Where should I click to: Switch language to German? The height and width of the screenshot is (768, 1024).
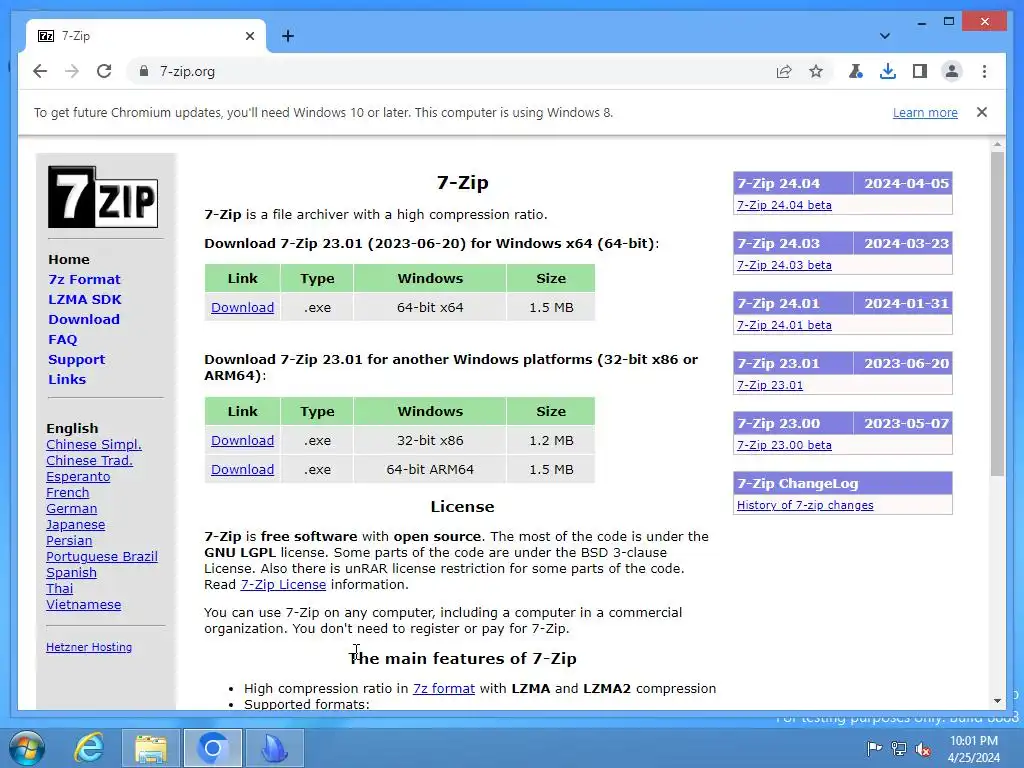(71, 509)
